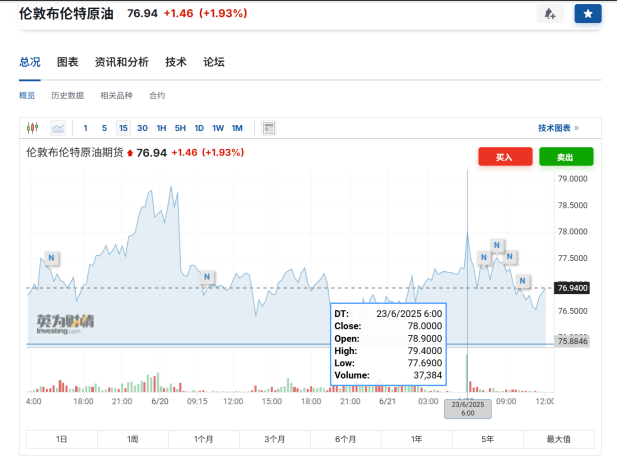Click the 6/21 date axis label
Screen dimensions: 617x457
pyautogui.click(x=387, y=401)
